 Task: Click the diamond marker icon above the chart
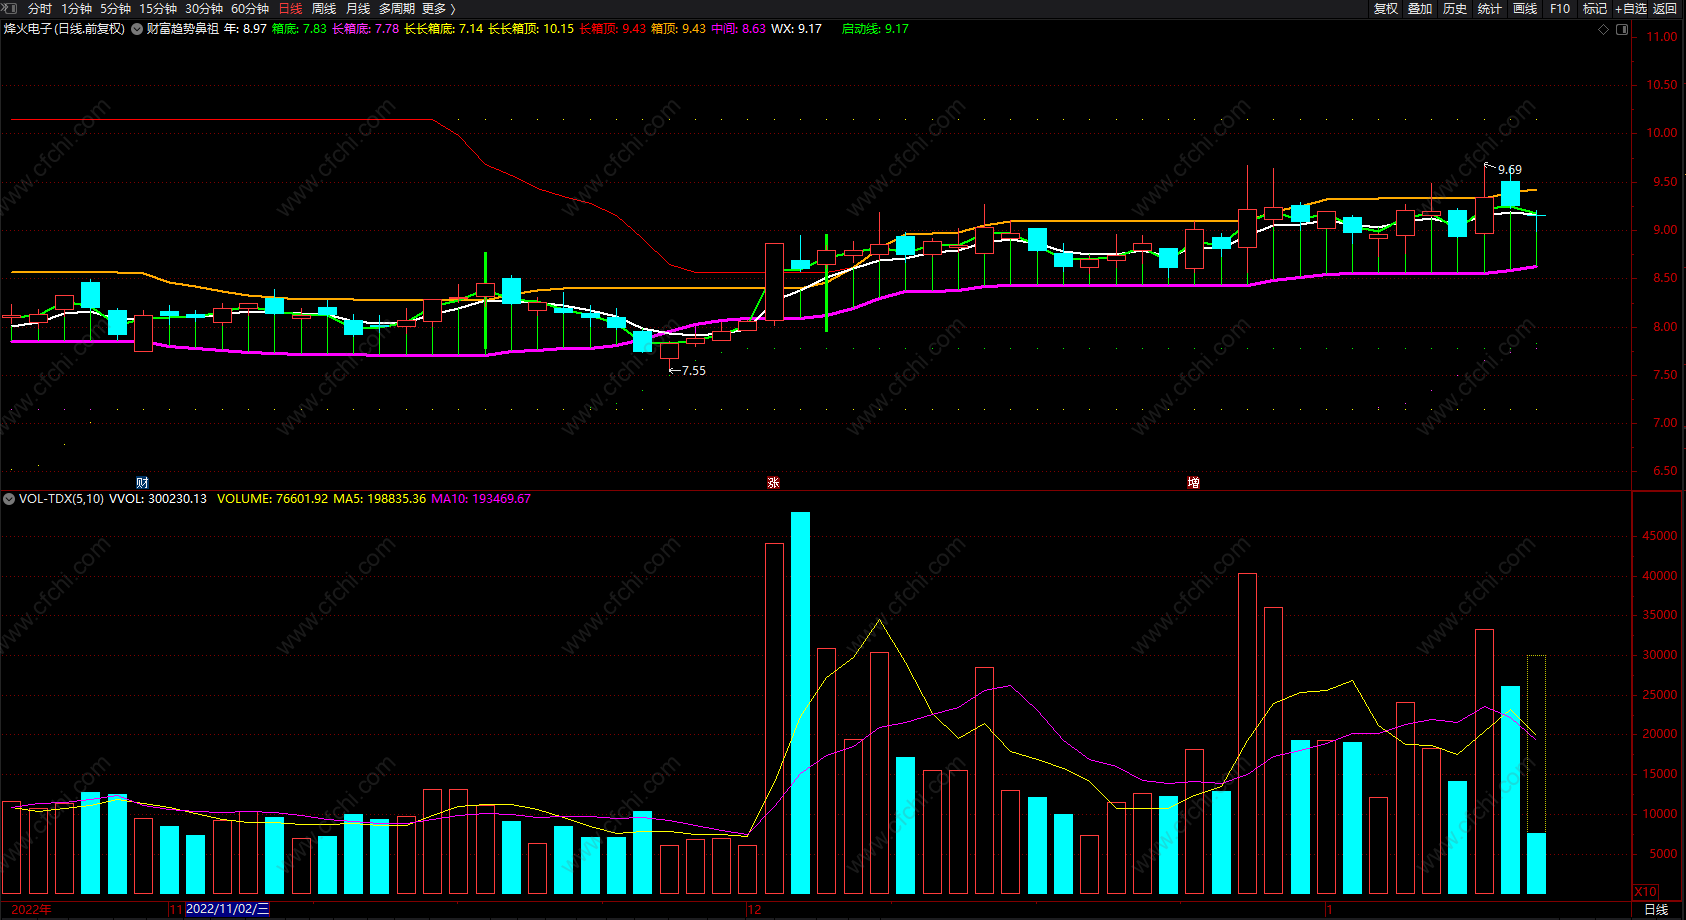click(x=1604, y=29)
